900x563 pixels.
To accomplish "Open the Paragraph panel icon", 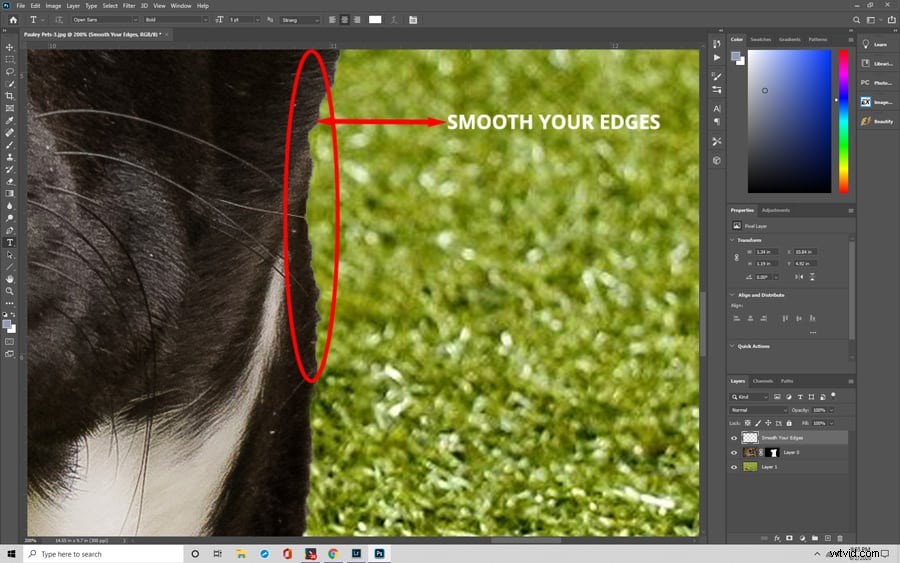I will tap(717, 122).
